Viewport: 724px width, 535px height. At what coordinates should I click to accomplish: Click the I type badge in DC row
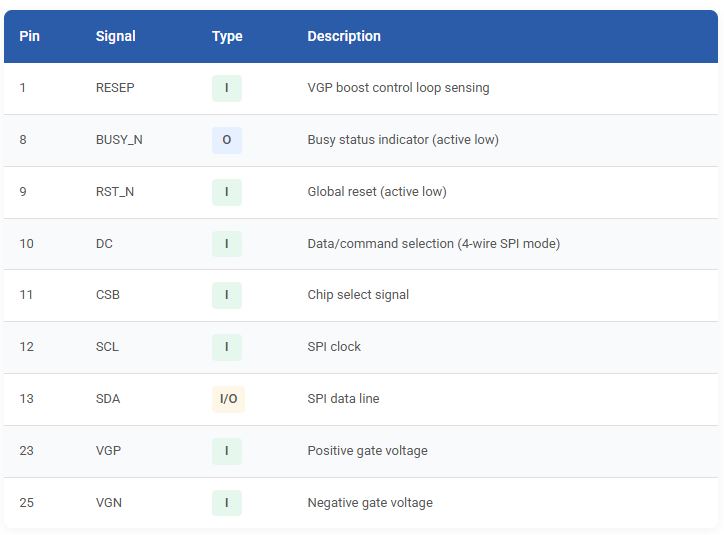click(x=227, y=244)
